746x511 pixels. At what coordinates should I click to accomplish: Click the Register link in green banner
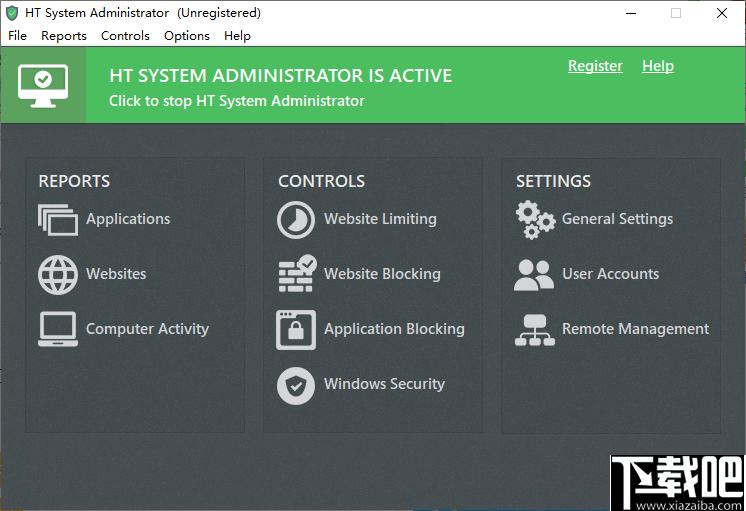click(x=595, y=66)
